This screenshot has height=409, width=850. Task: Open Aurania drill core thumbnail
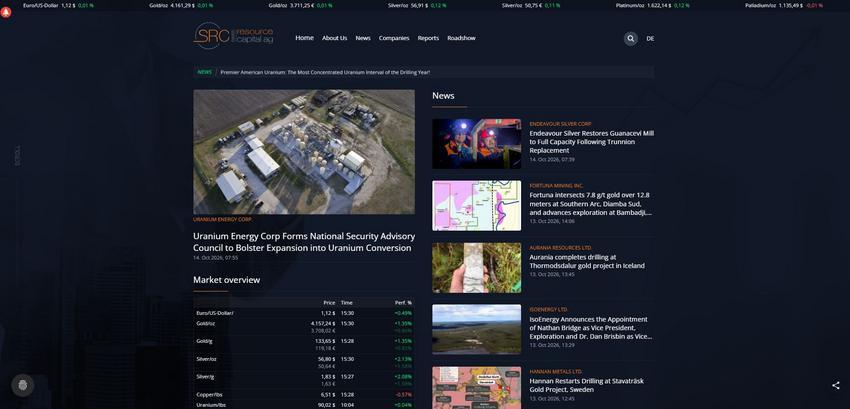(476, 267)
